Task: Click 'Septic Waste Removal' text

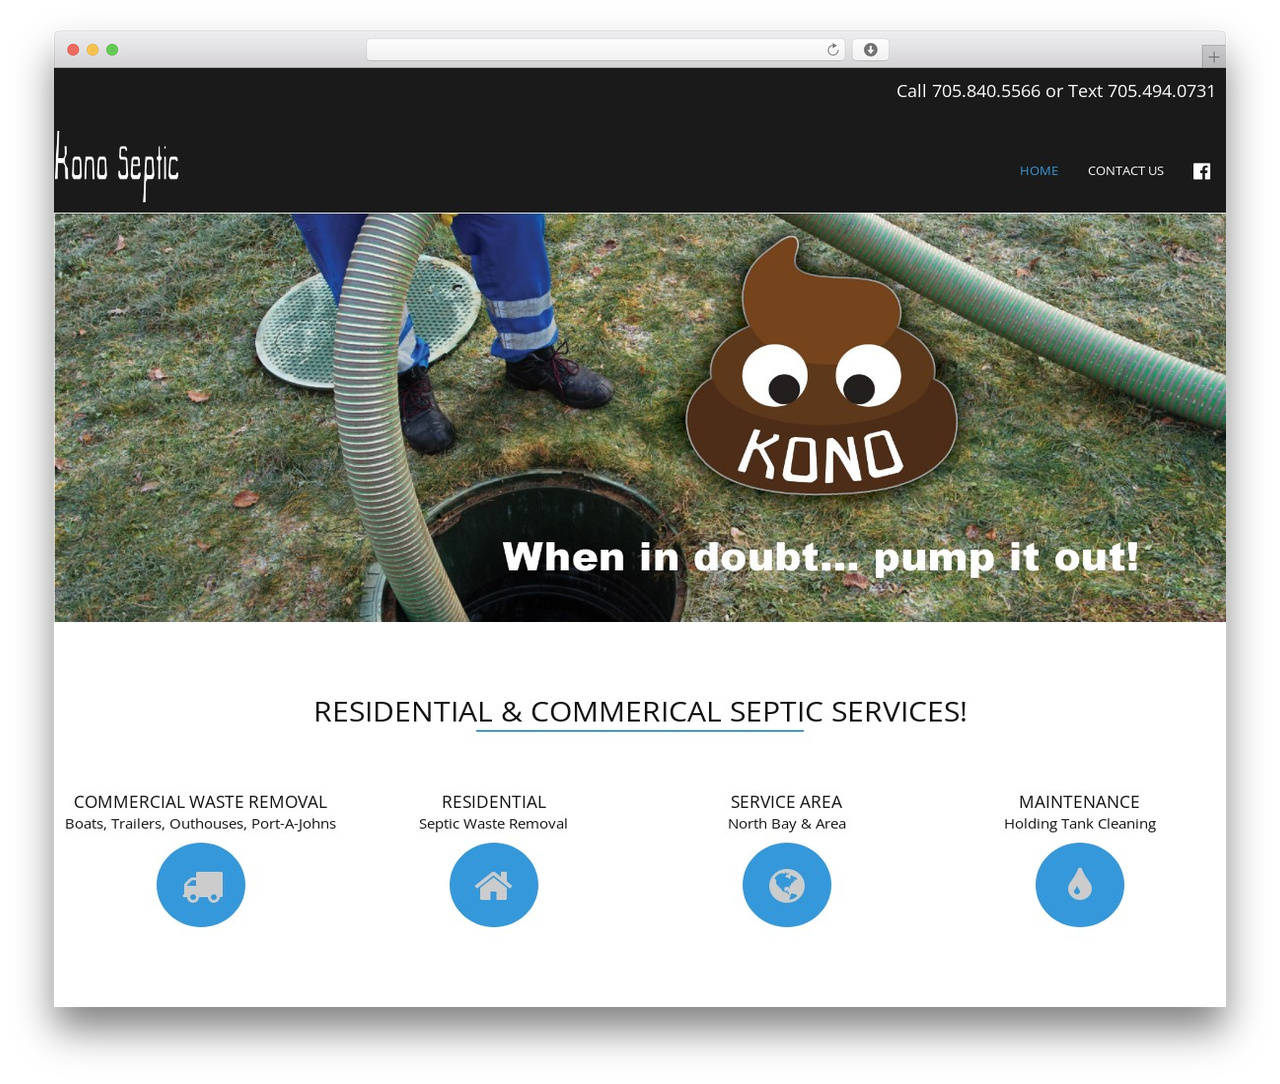Action: (493, 824)
